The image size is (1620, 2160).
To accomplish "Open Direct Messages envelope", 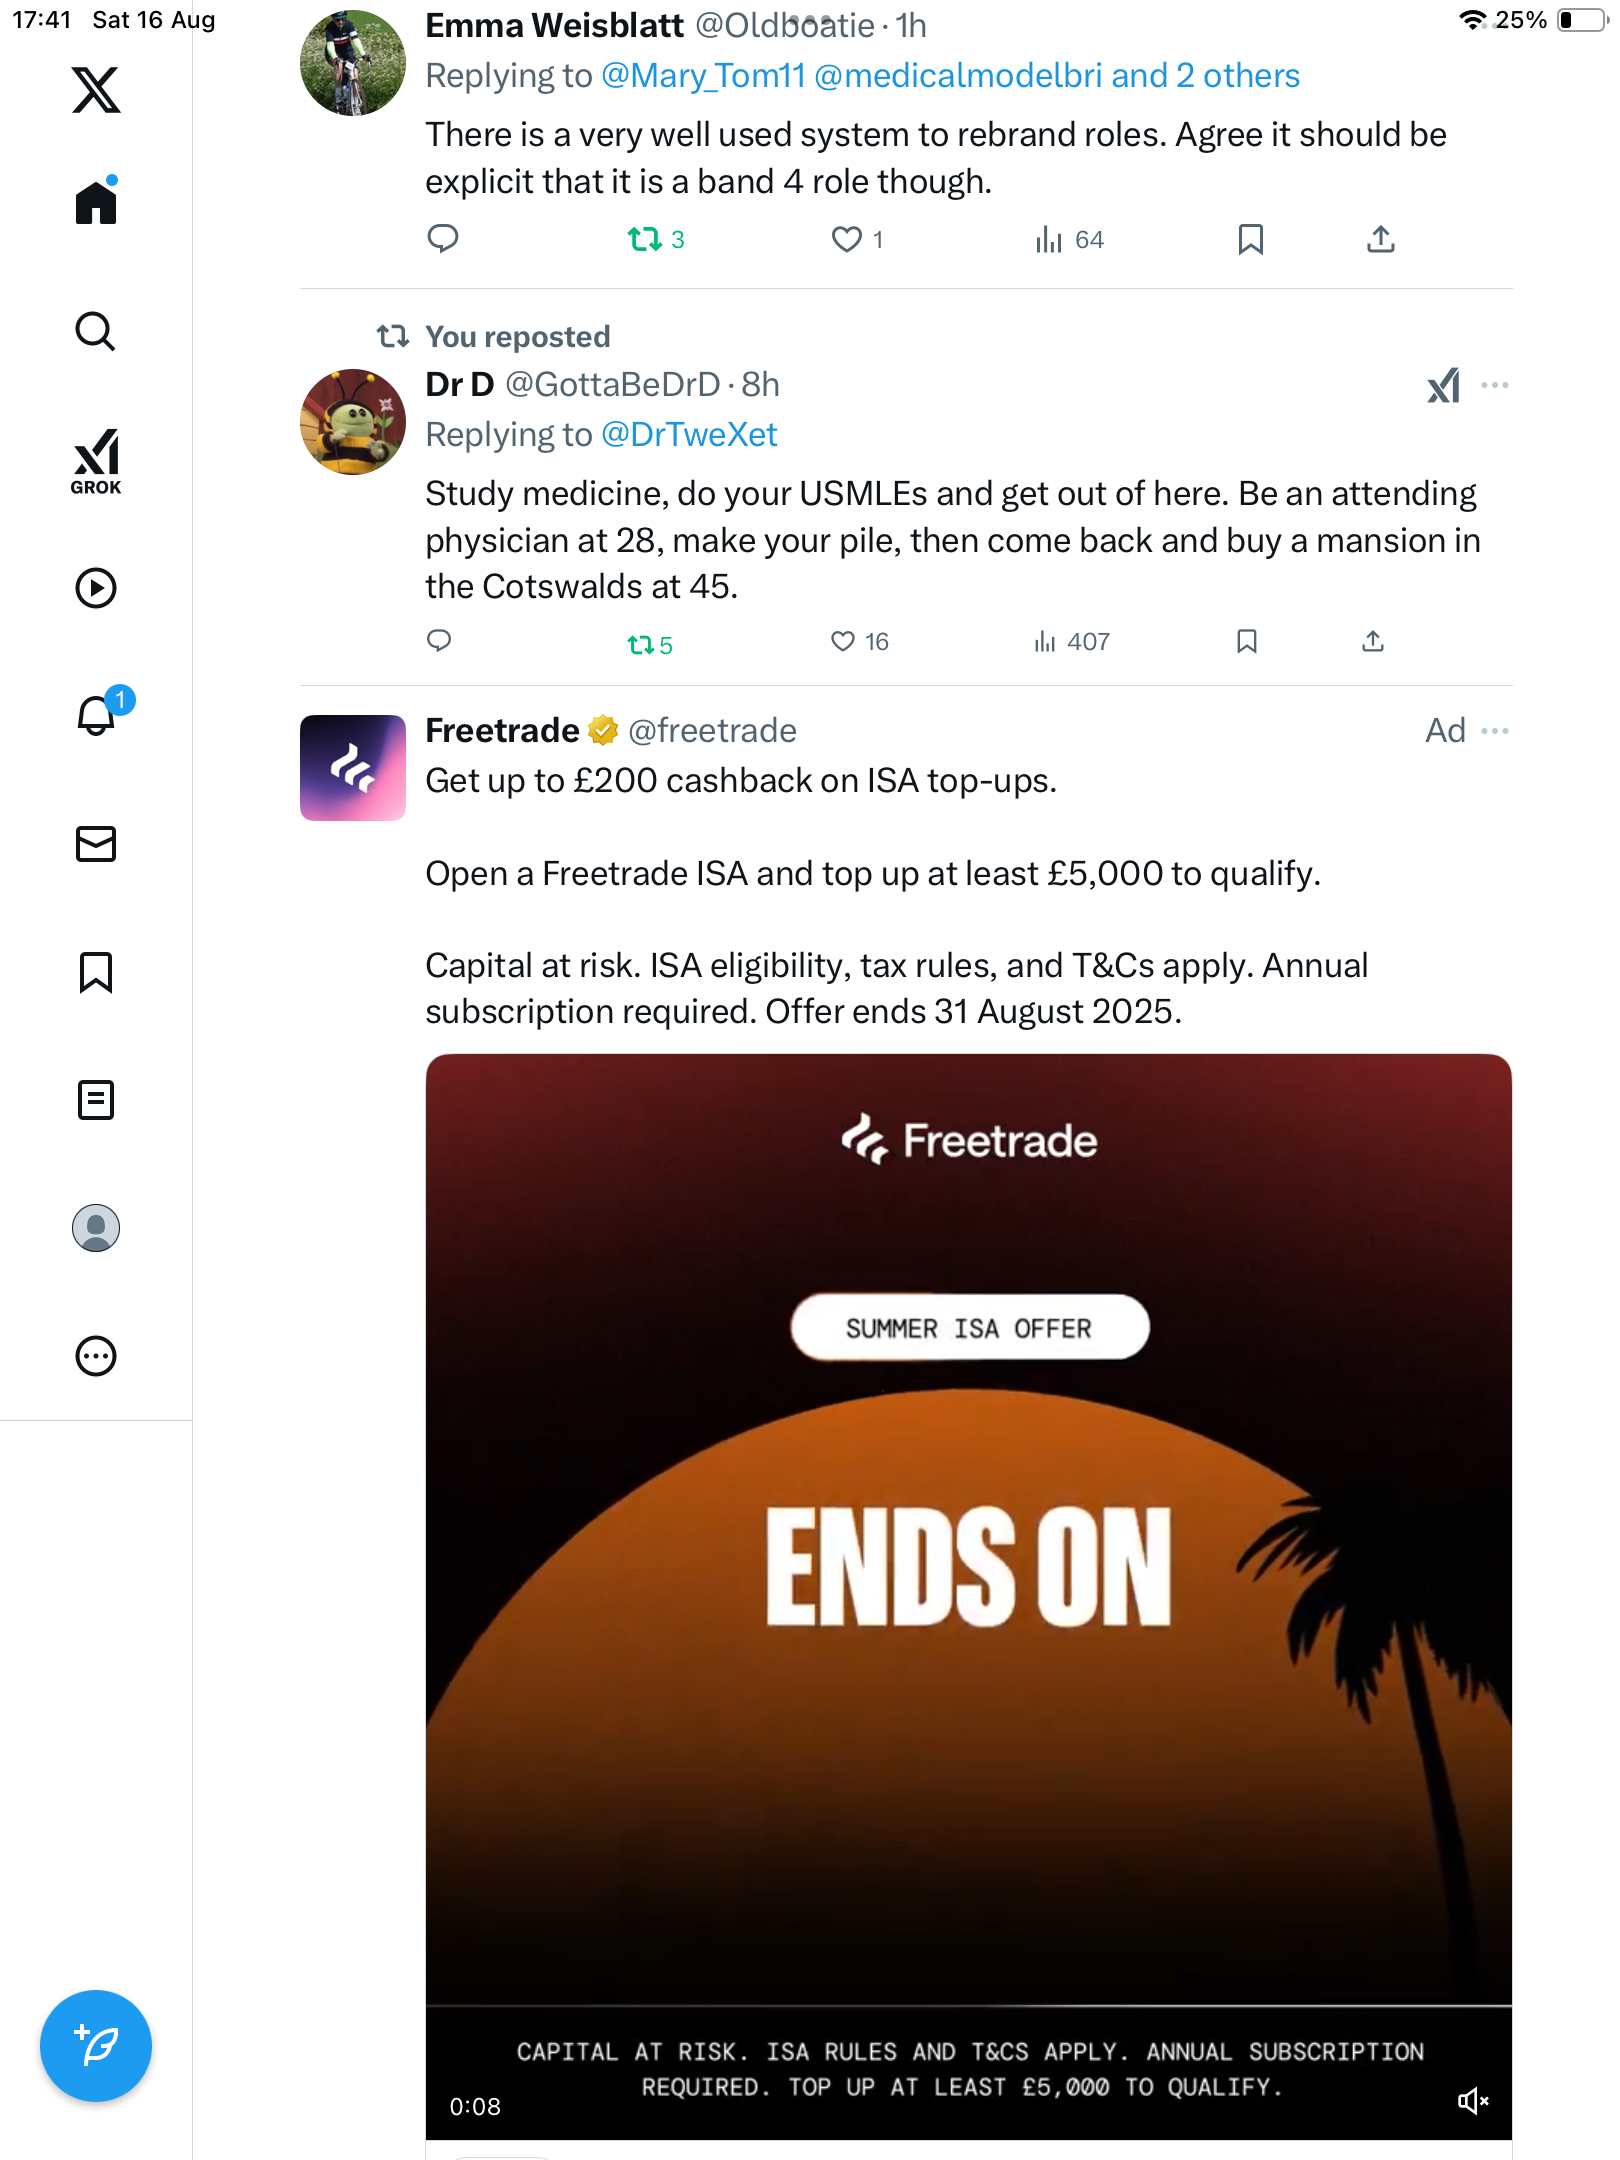I will [x=96, y=844].
